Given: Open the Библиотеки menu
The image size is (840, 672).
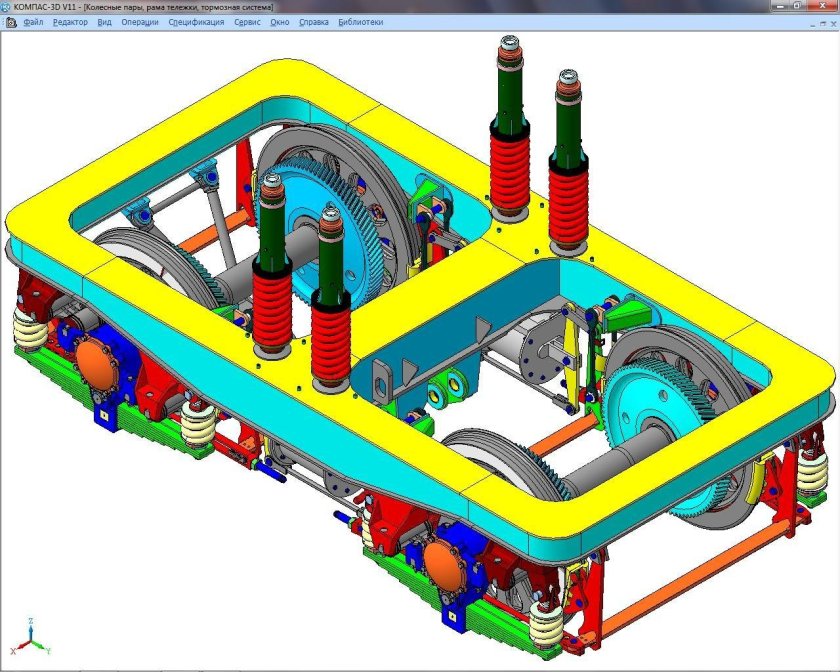Looking at the screenshot, I should (362, 21).
